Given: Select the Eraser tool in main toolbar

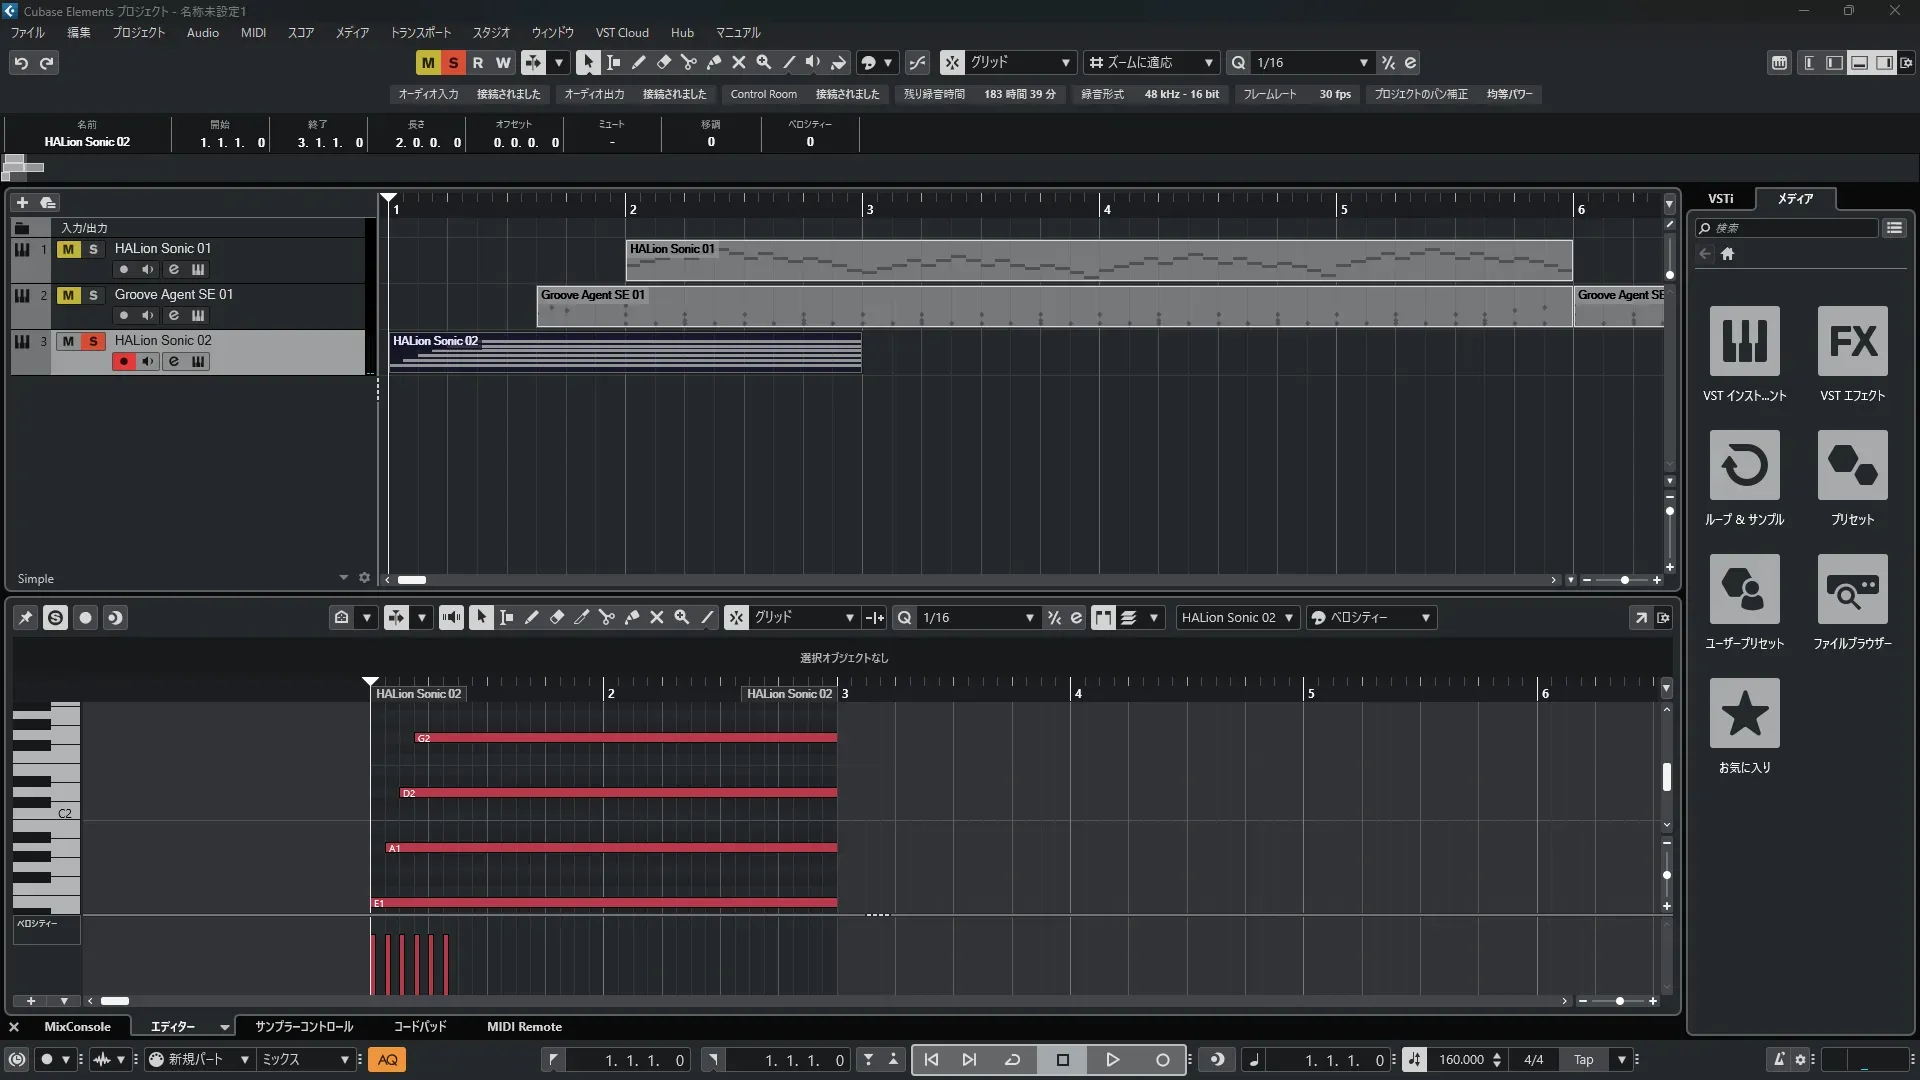Looking at the screenshot, I should [x=663, y=62].
